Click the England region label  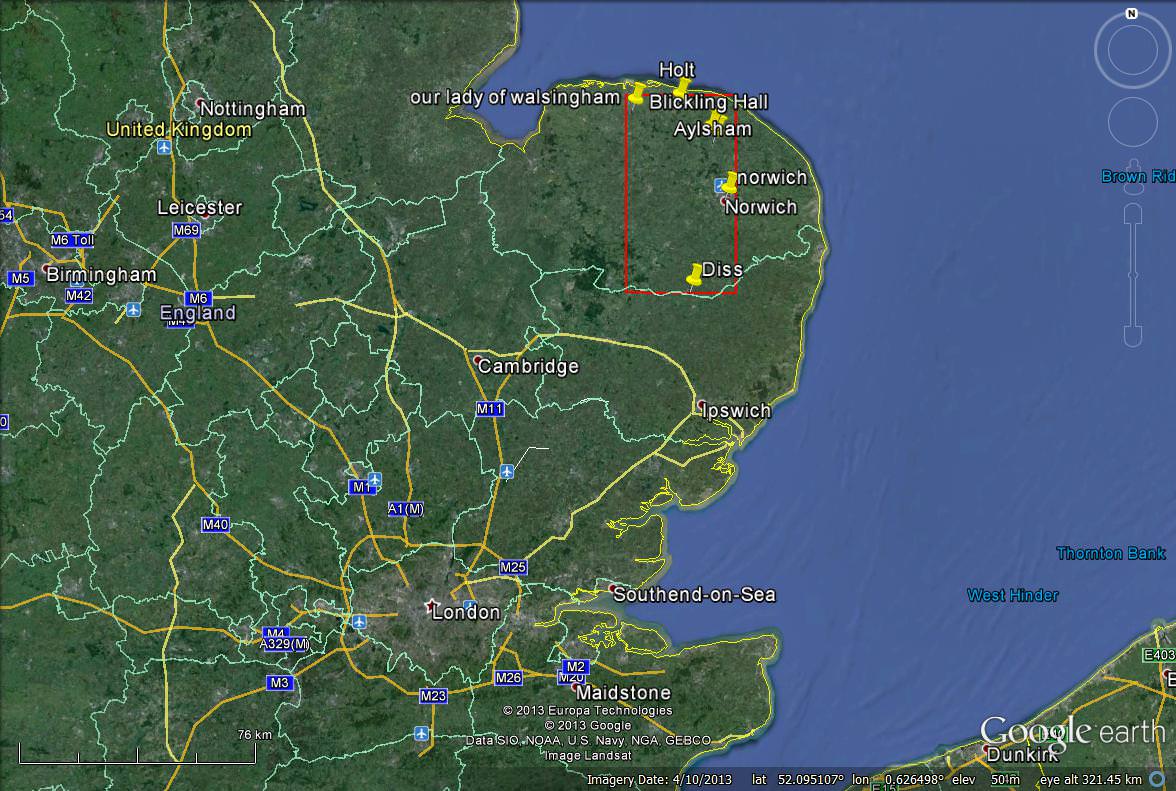tap(198, 313)
